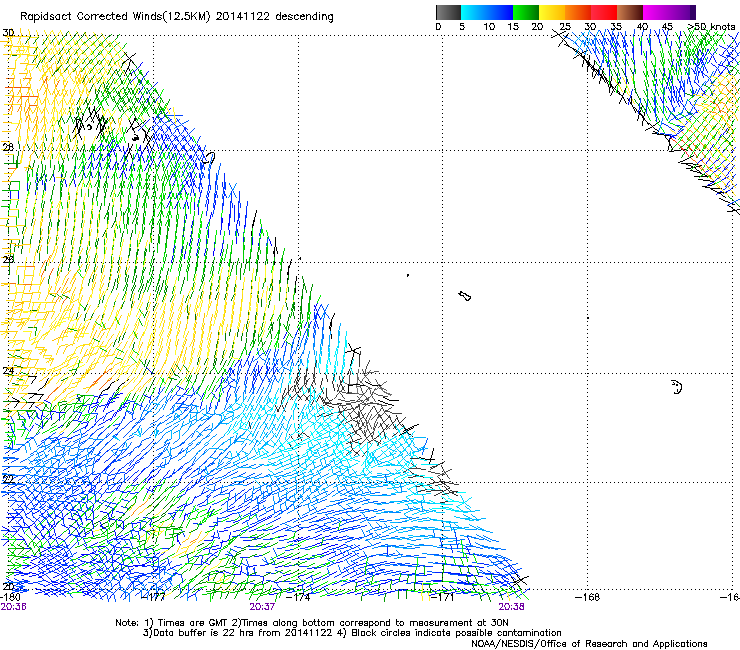This screenshot has height=650, width=740.
Task: Click the '40' legend scale label
Action: pos(642,27)
